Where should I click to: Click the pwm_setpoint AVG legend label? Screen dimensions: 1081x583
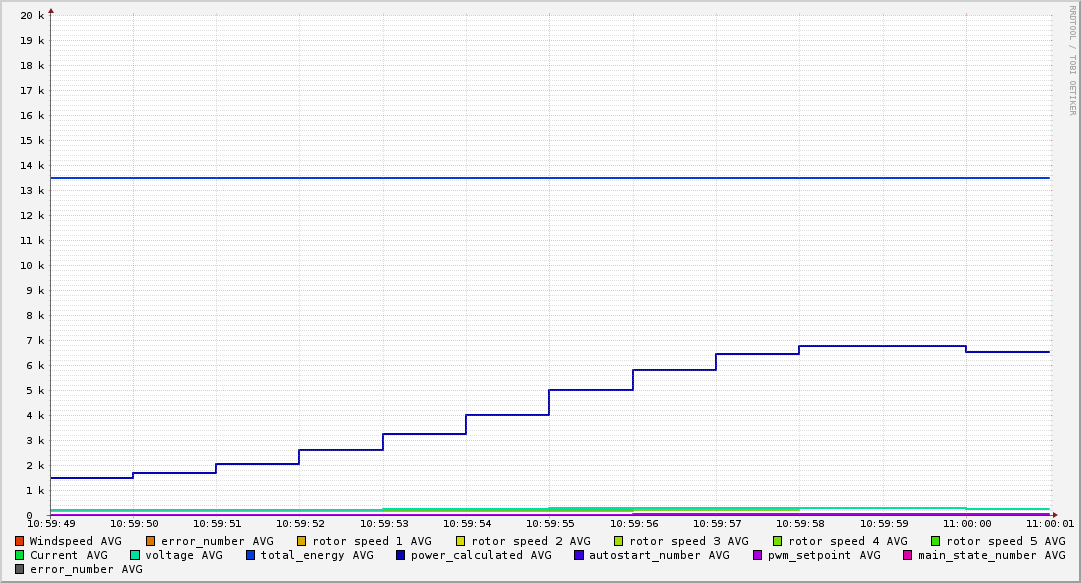click(824, 555)
